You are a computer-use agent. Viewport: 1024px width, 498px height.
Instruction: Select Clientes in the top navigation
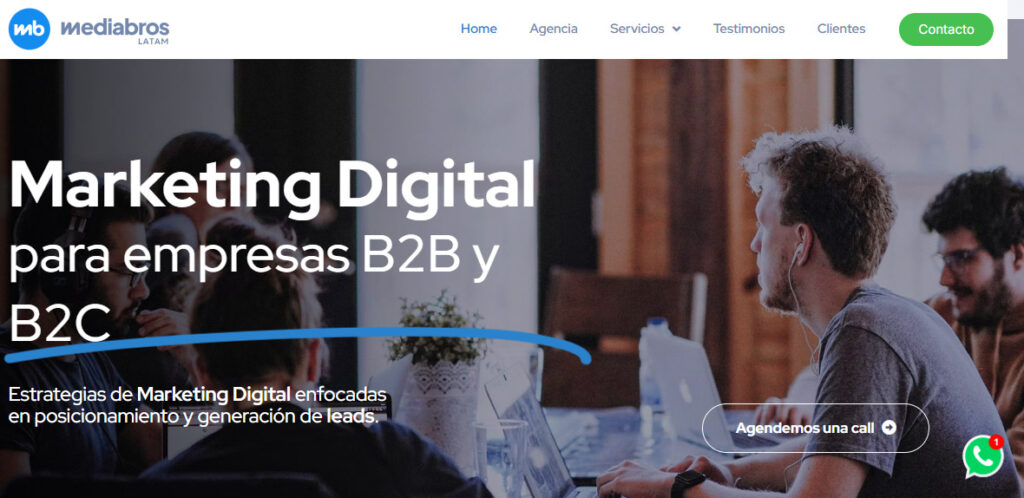click(841, 29)
